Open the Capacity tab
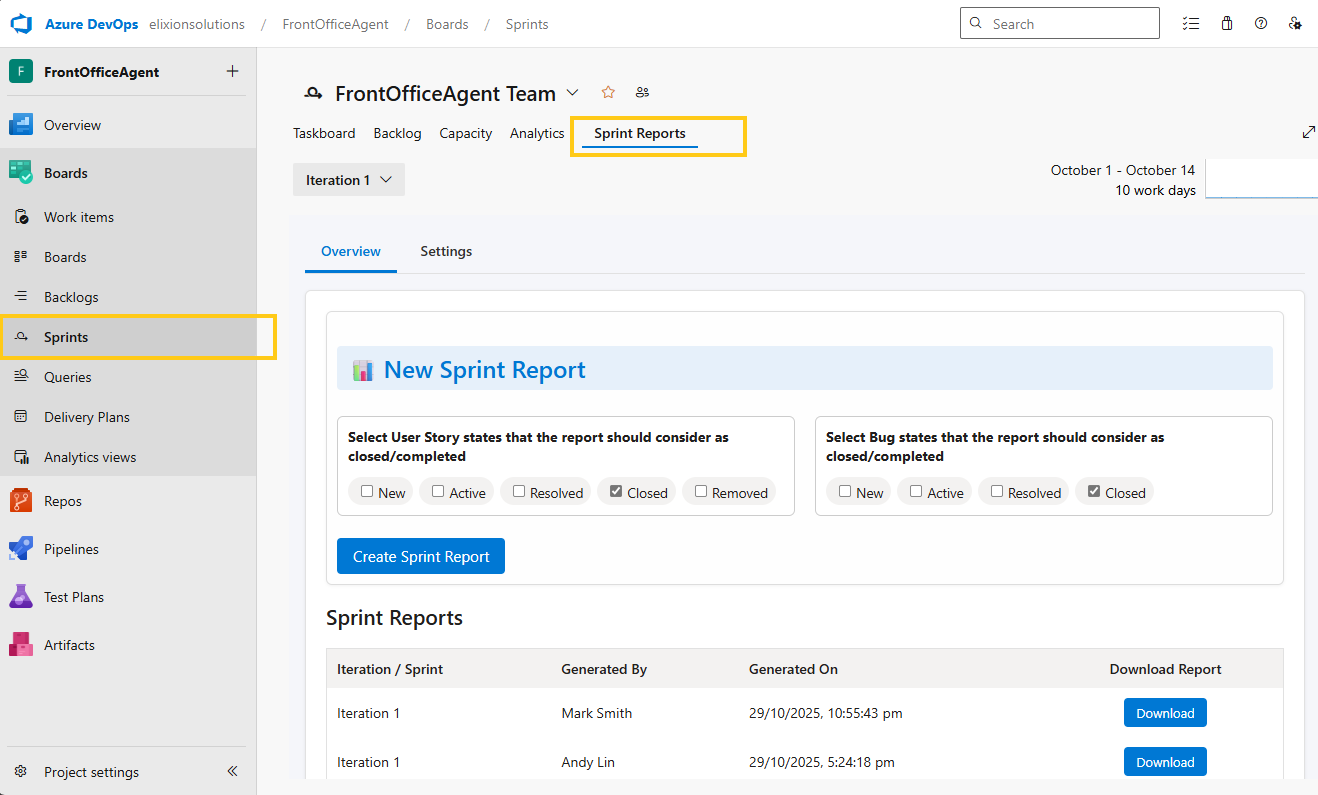 click(465, 133)
